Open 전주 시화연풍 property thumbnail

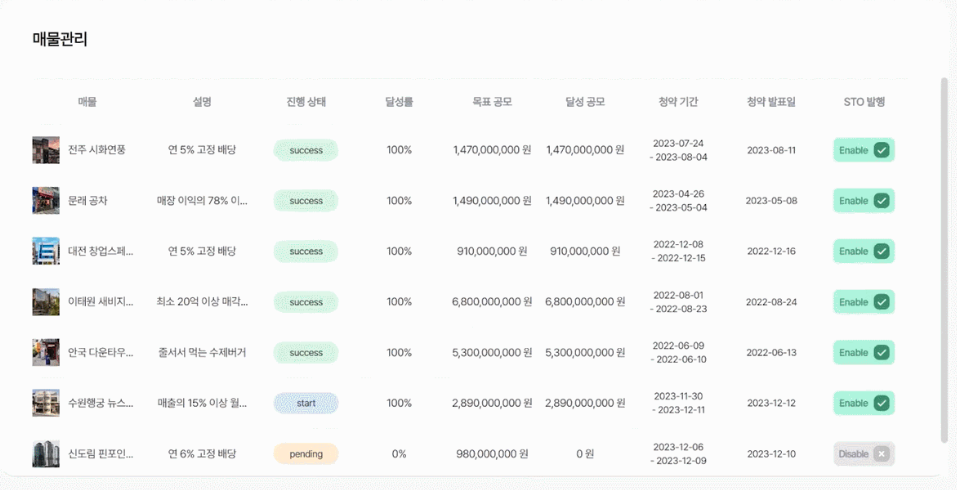click(46, 150)
